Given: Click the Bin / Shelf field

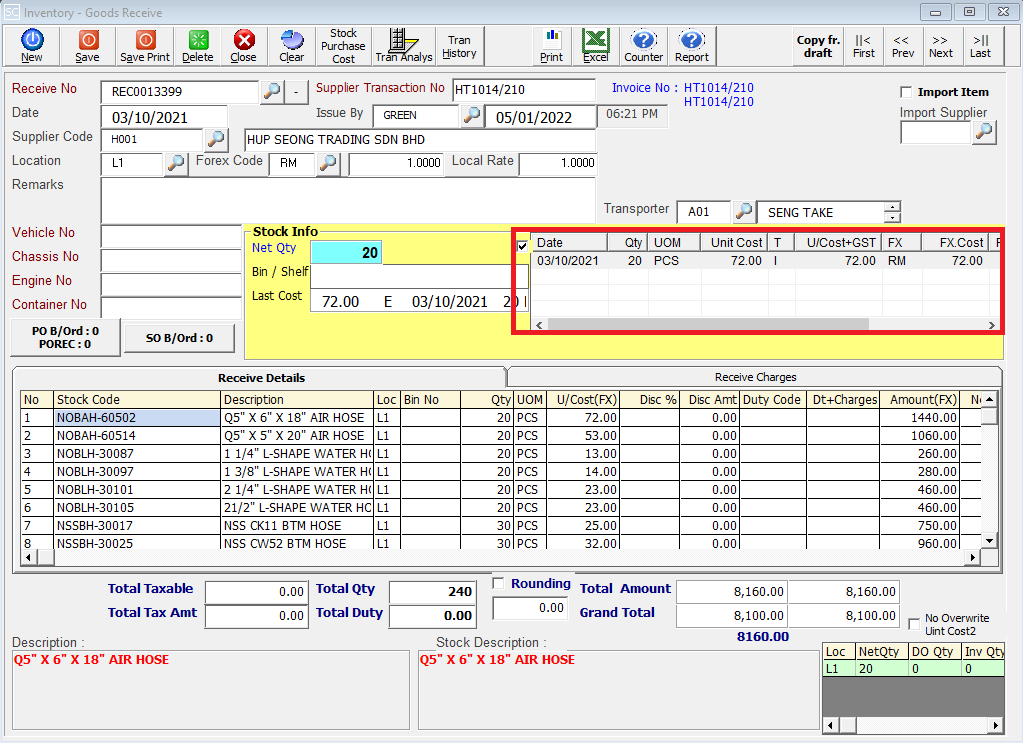Looking at the screenshot, I should tap(419, 276).
